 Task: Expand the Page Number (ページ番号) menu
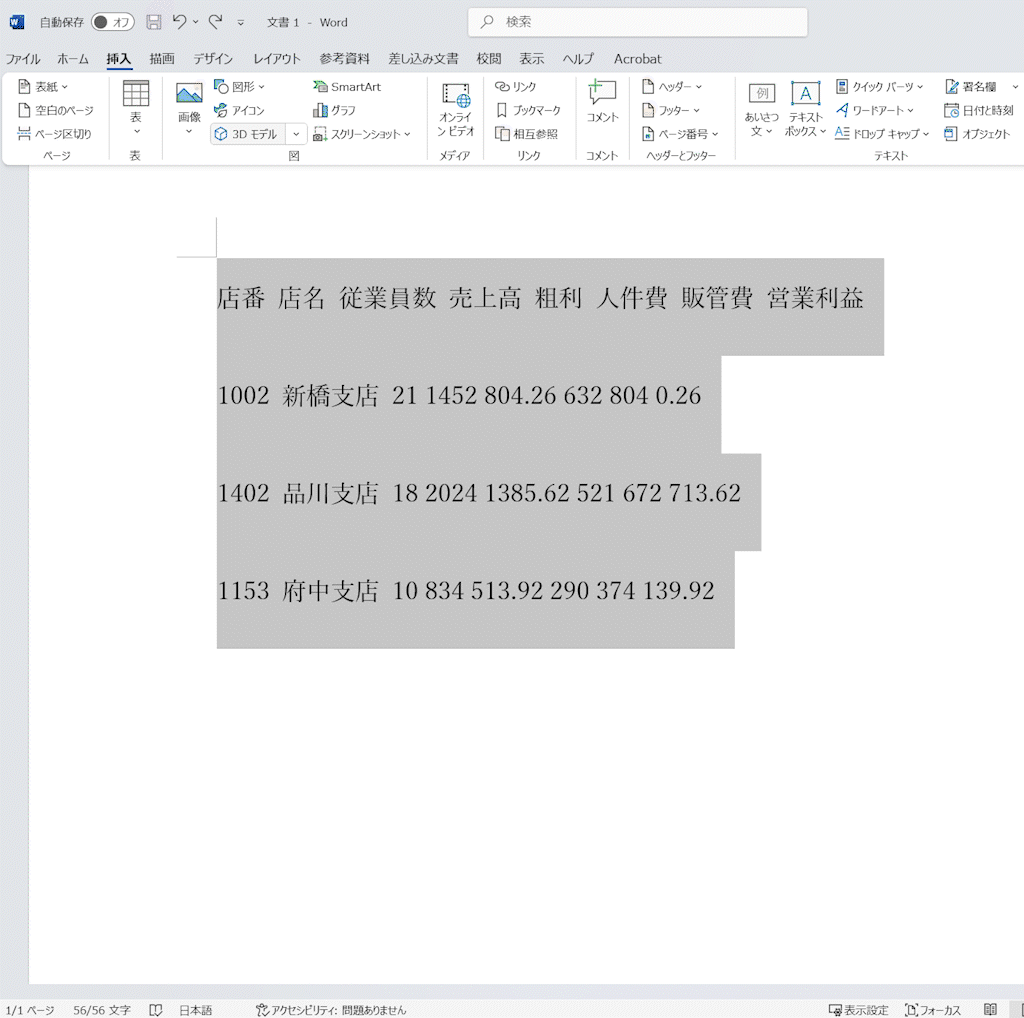click(x=681, y=134)
